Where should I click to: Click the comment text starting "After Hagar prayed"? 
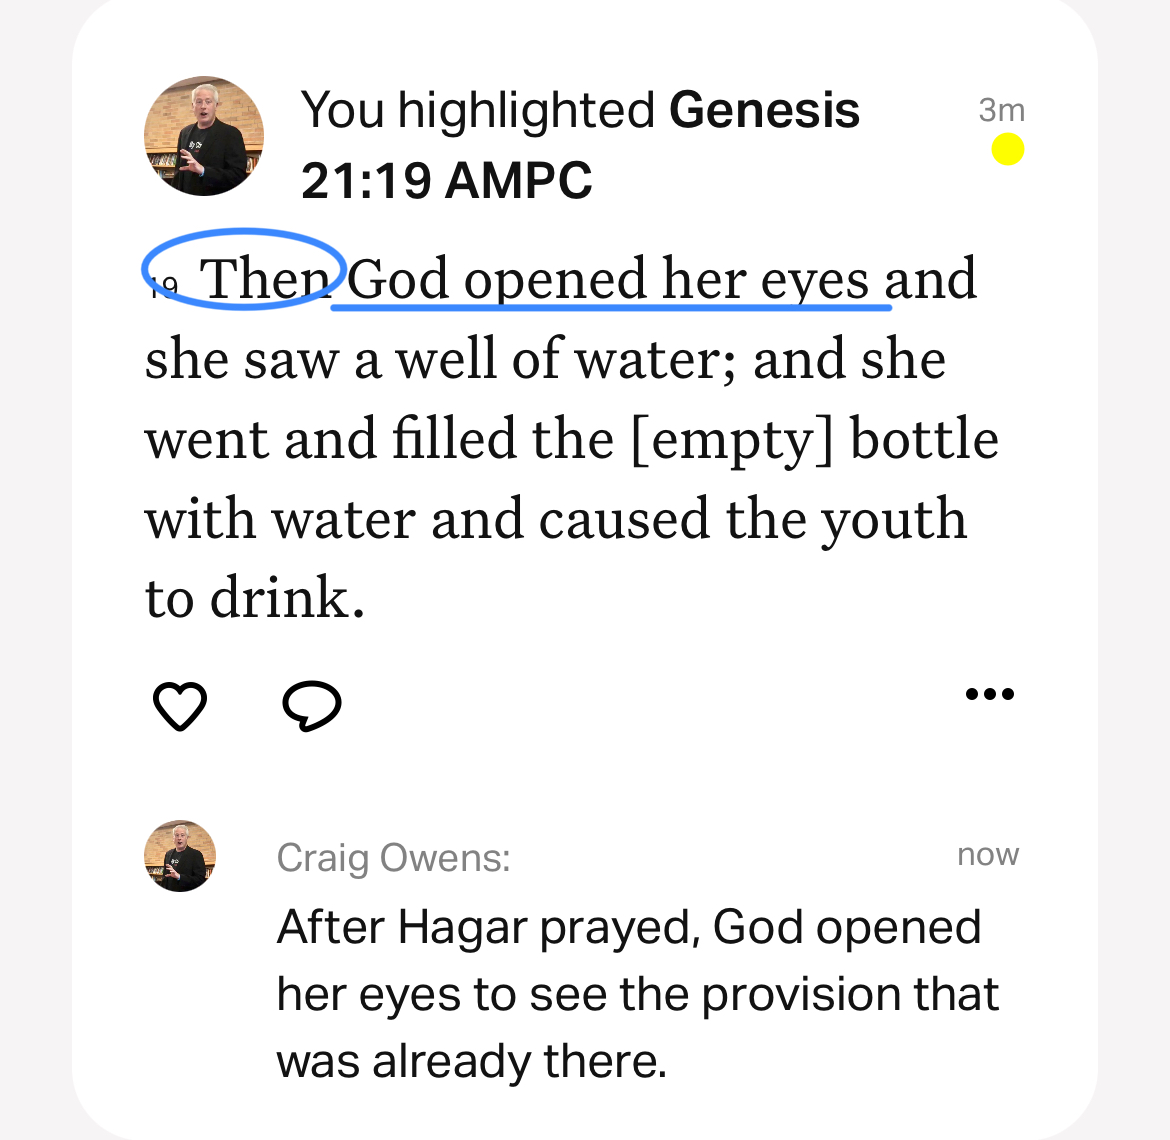point(637,994)
